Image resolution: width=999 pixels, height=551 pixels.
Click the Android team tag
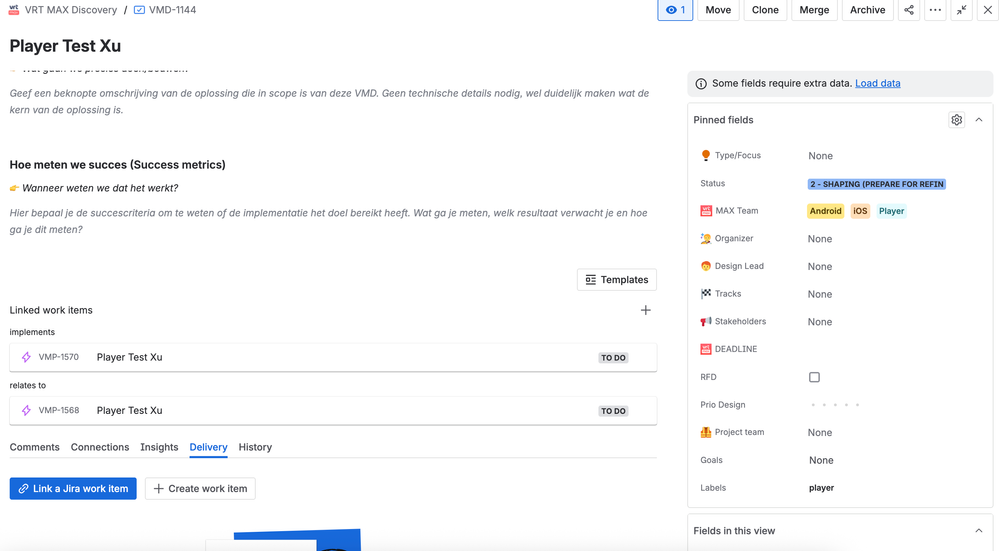point(826,211)
